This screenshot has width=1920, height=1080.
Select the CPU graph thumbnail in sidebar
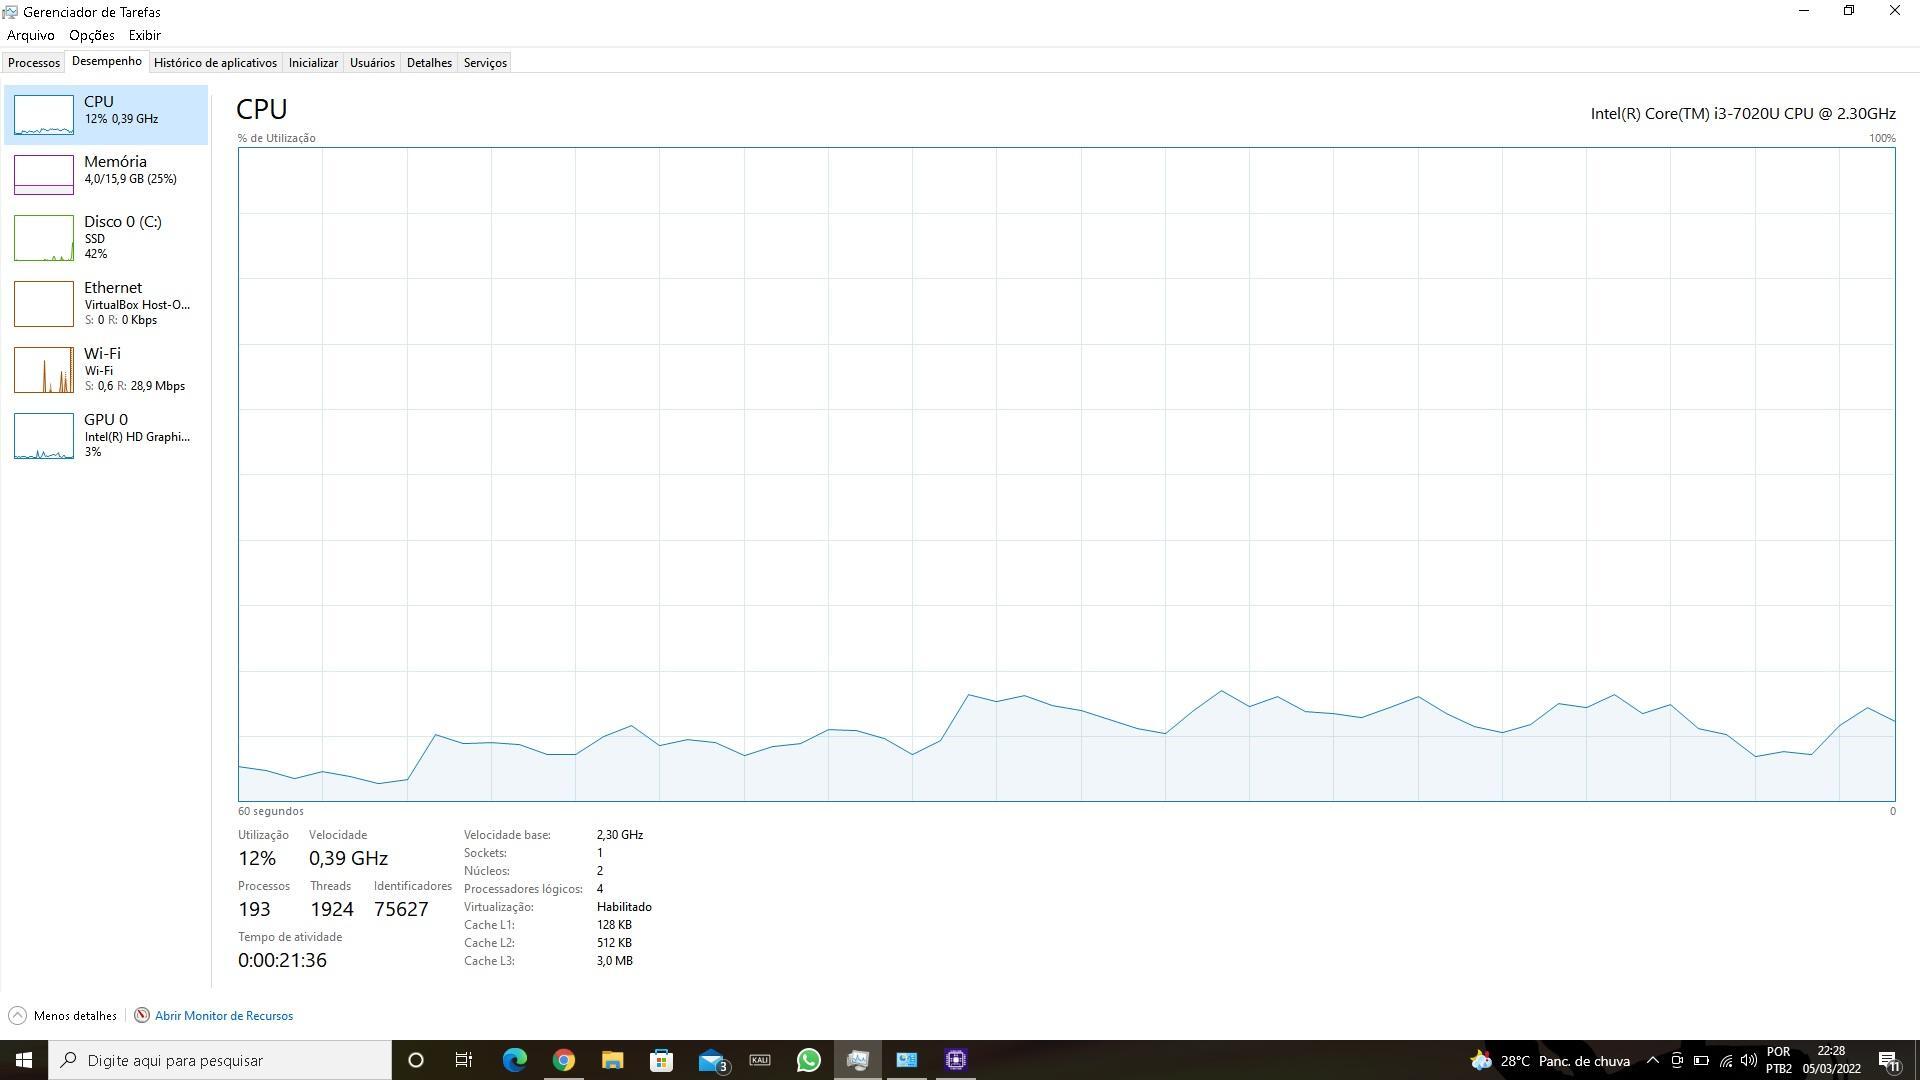(43, 115)
